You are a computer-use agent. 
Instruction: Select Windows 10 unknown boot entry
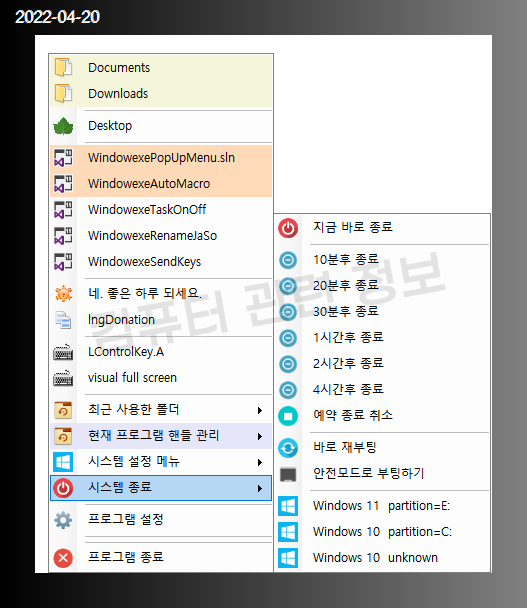point(382,558)
